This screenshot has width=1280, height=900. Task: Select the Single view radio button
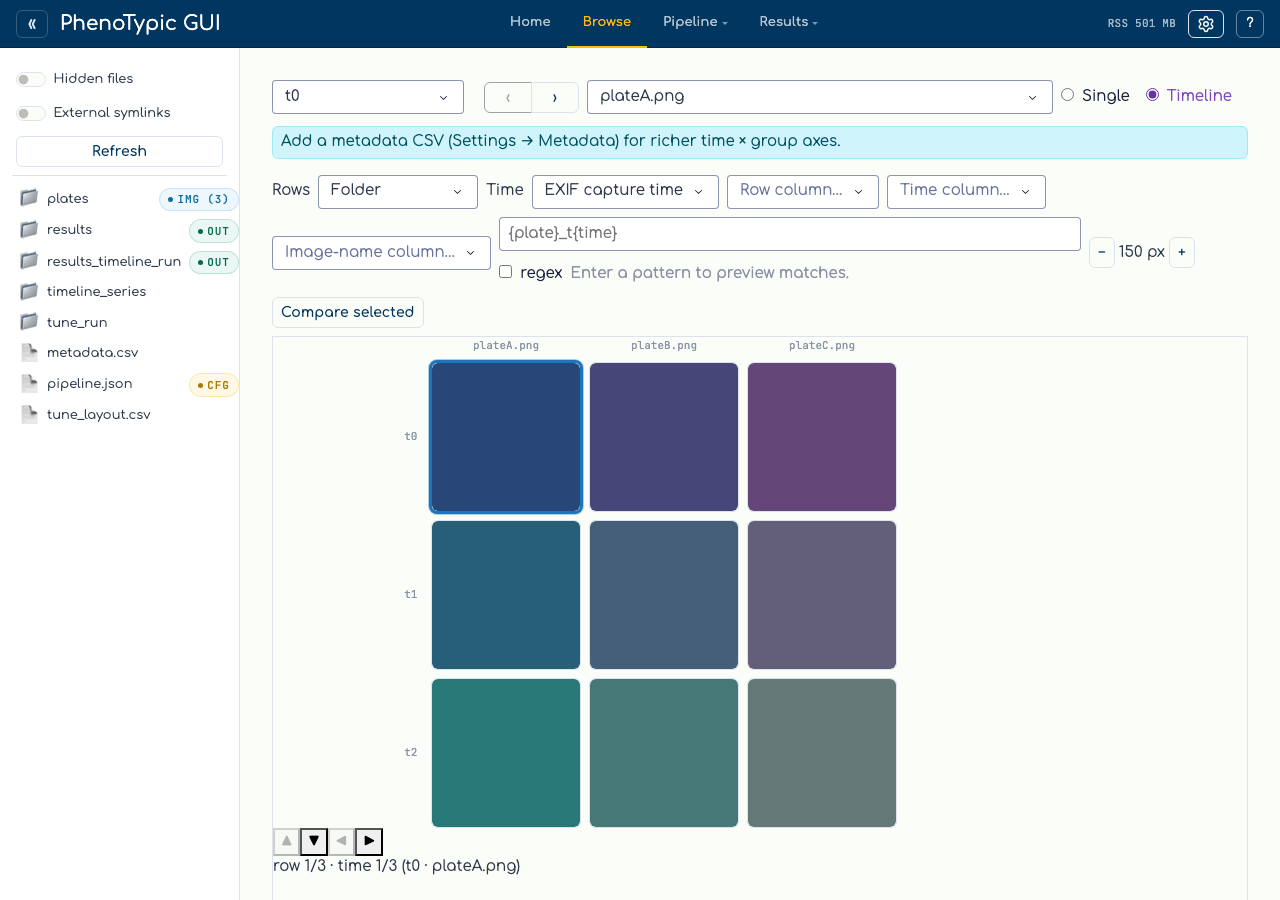click(1067, 95)
